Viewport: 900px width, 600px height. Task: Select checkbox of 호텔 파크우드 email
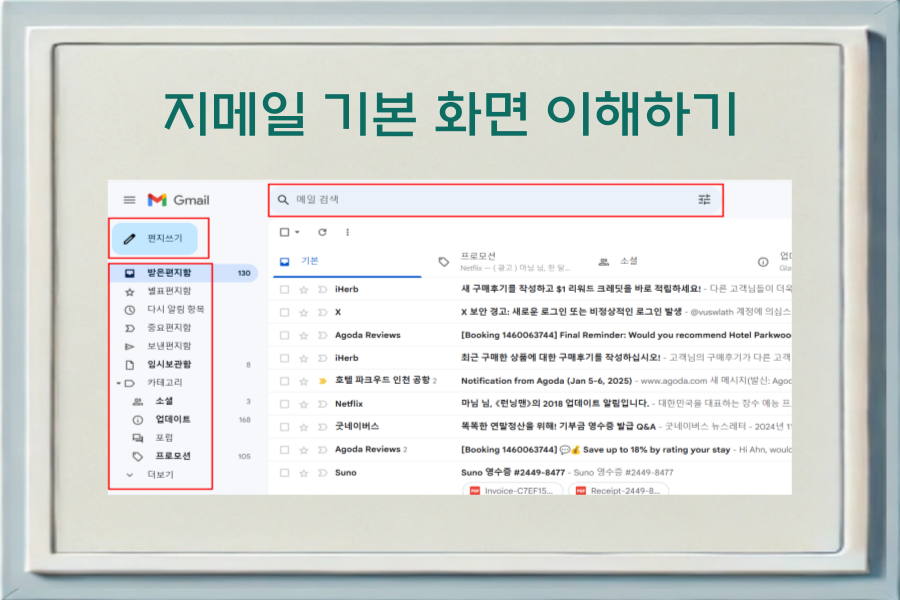[285, 381]
